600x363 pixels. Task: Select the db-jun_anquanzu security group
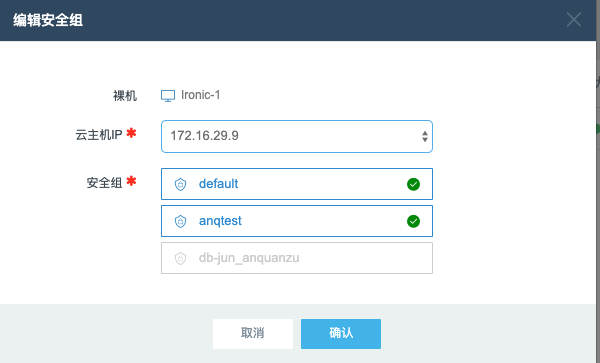click(x=297, y=258)
